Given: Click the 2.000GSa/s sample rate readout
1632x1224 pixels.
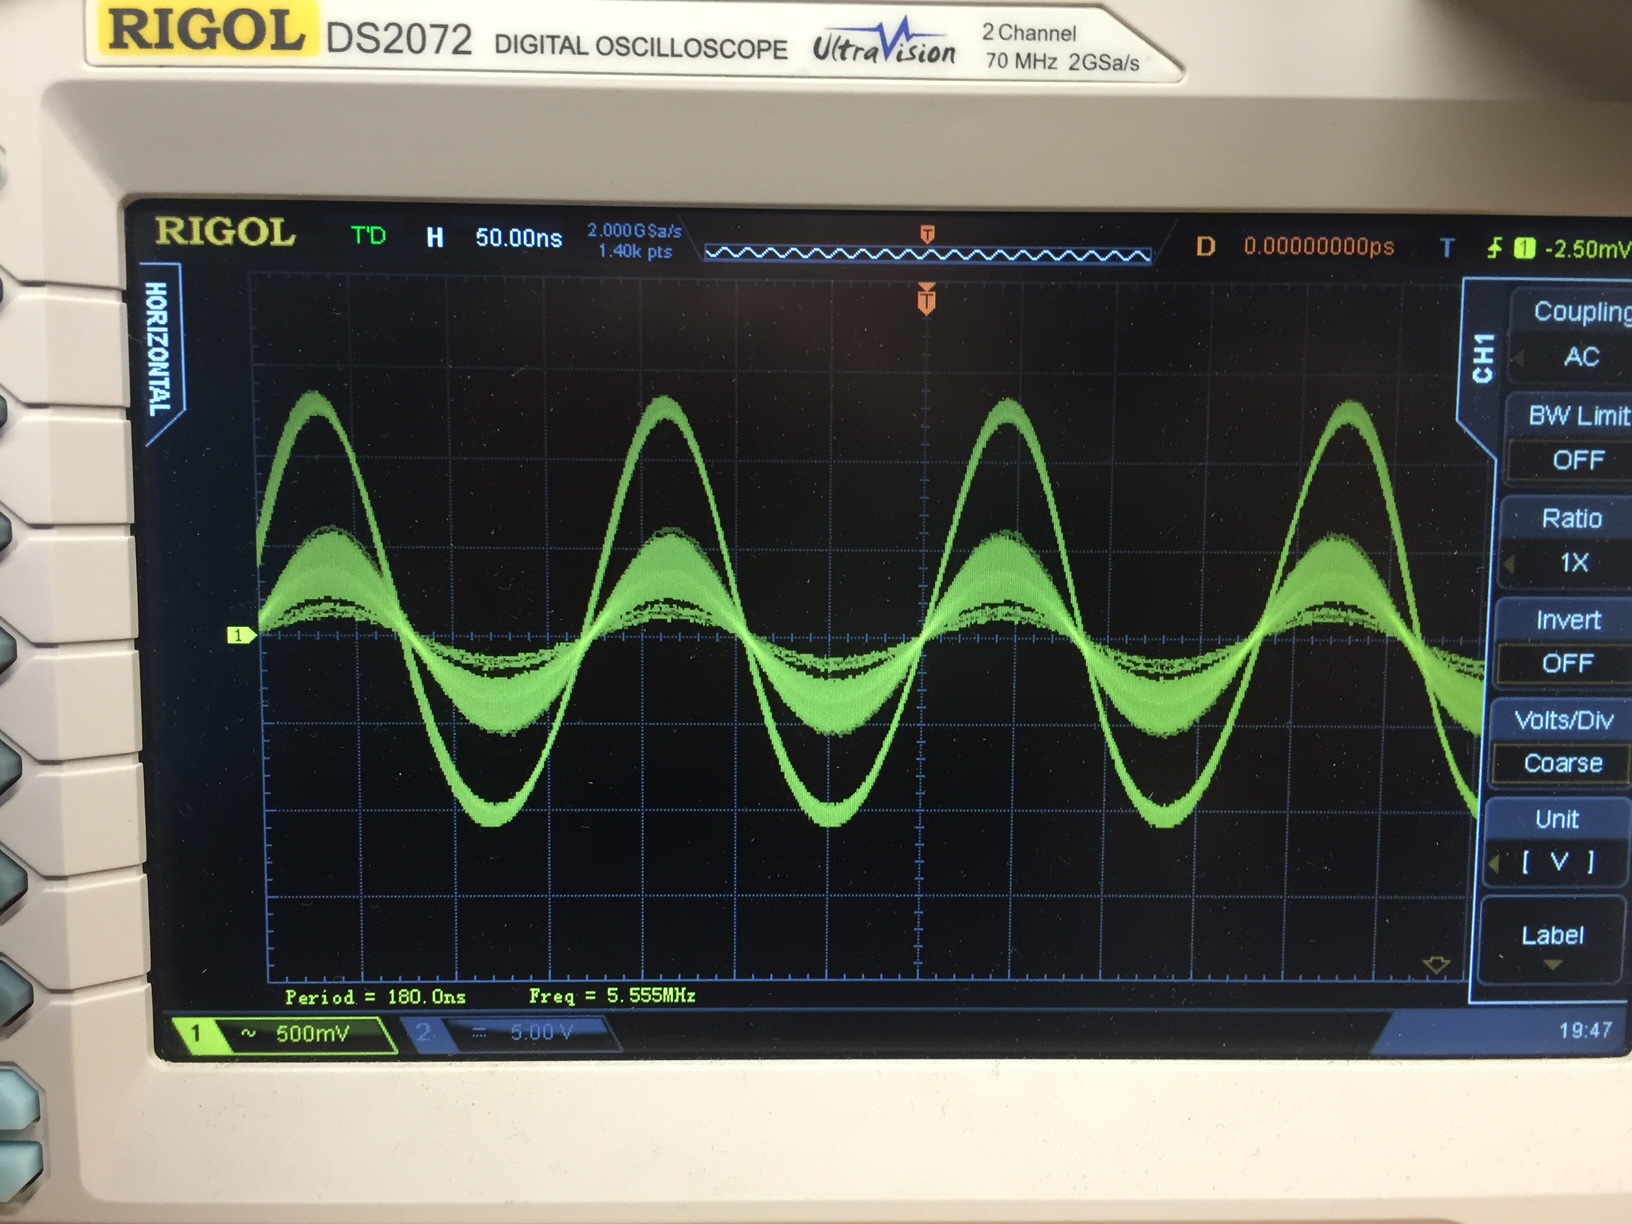Looking at the screenshot, I should 634,231.
